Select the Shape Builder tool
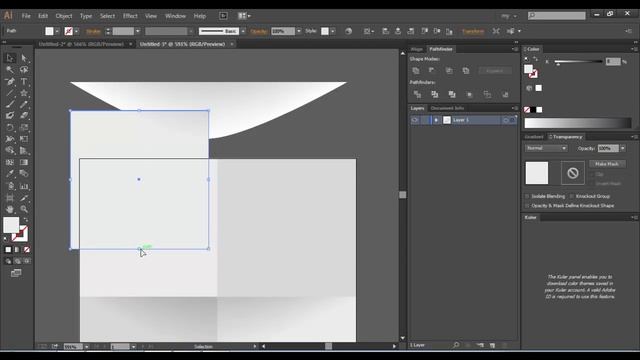 tap(10, 151)
